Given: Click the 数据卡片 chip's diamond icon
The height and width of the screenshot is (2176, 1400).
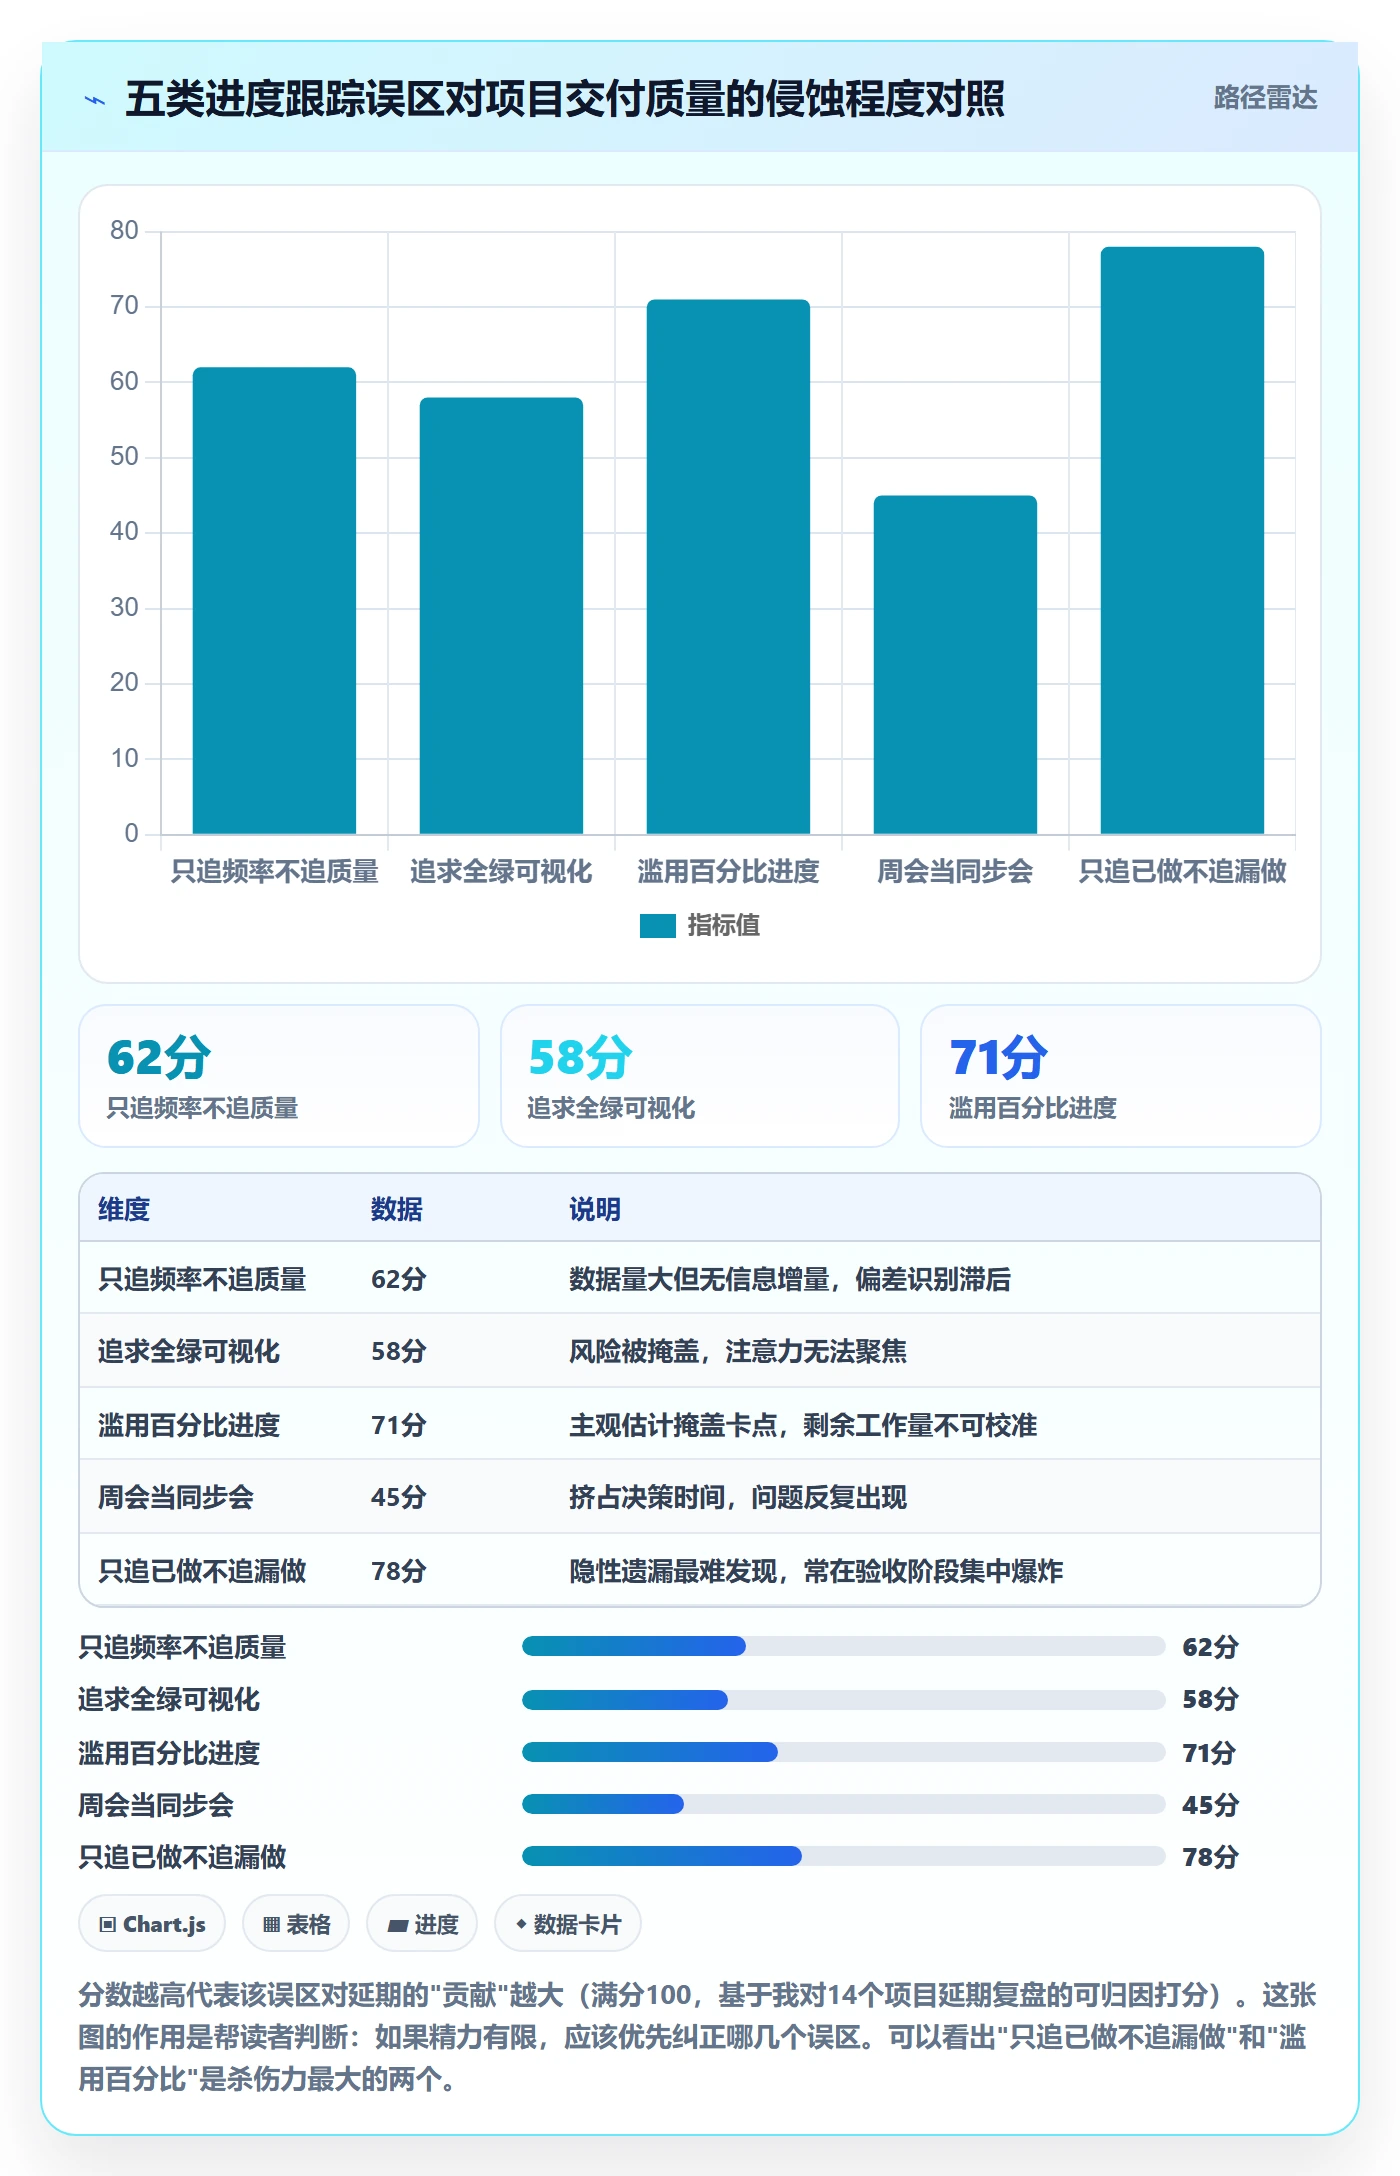Looking at the screenshot, I should [x=521, y=1924].
